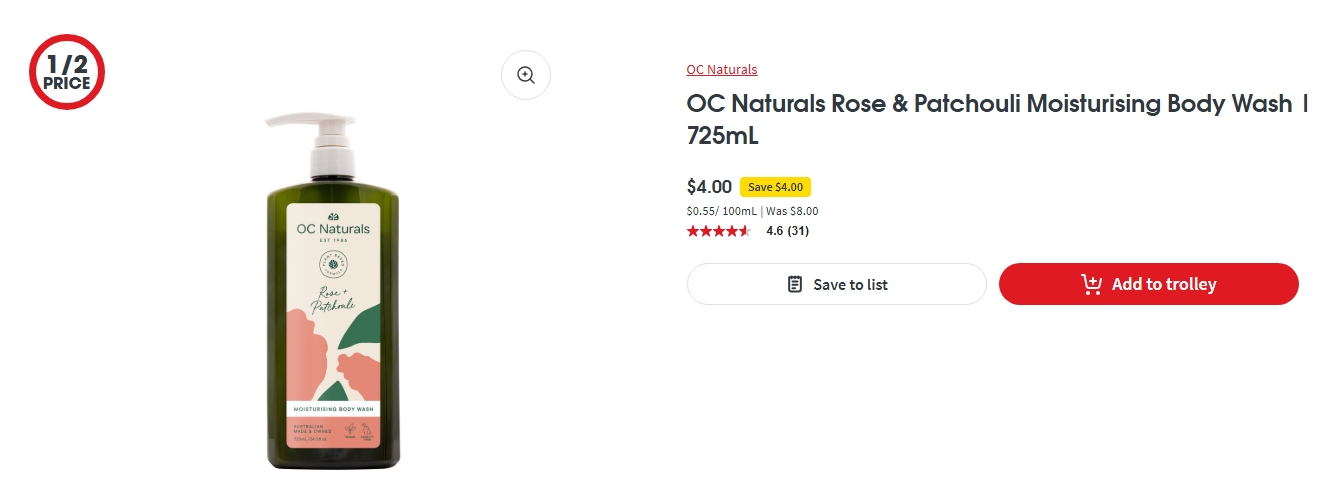Click the $0.55/100mL unit price
Screen dimensions: 1324x500
coord(721,211)
